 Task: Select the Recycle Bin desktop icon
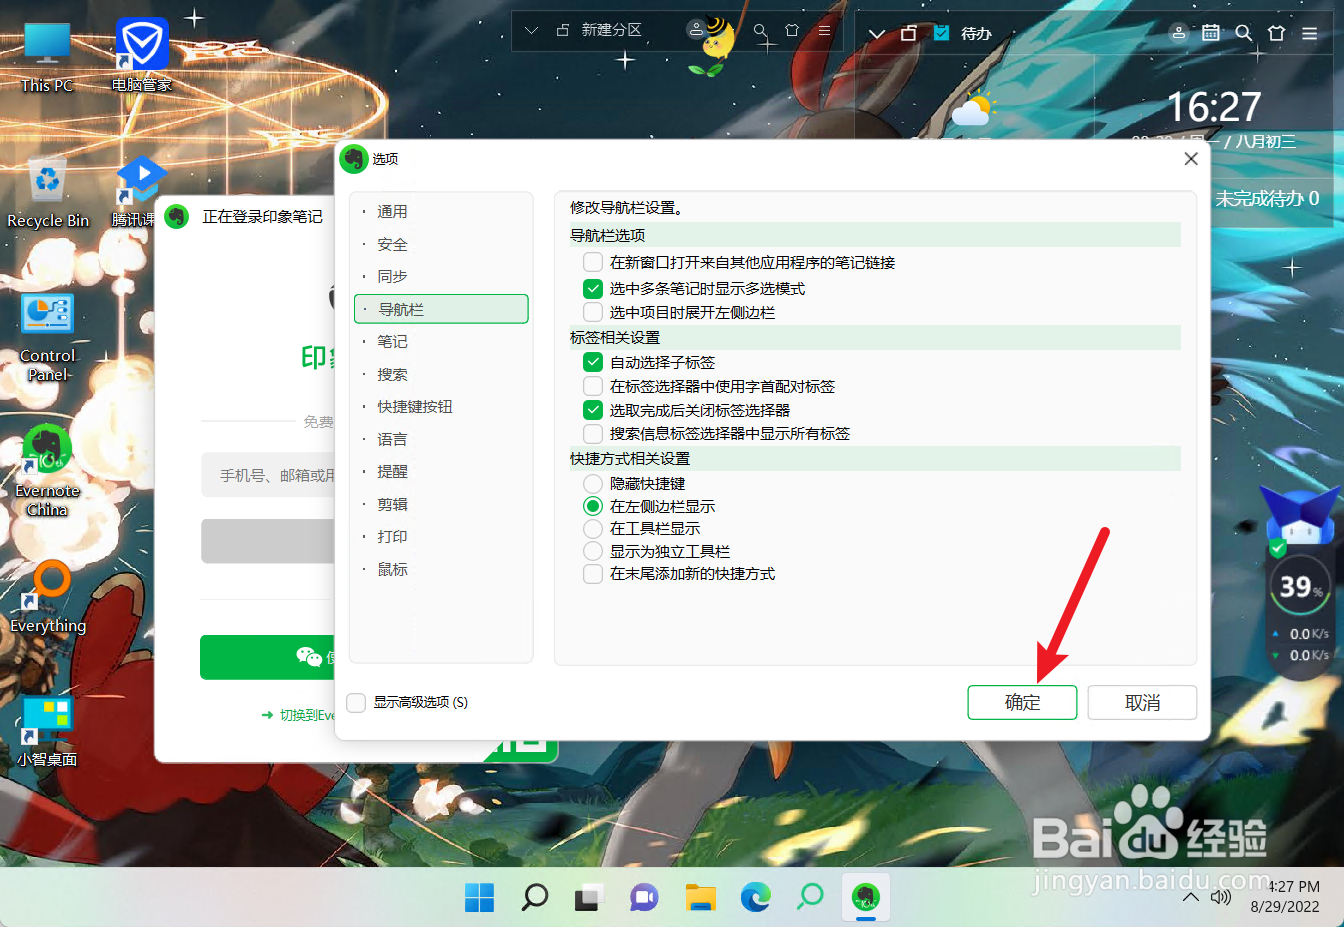tap(47, 193)
